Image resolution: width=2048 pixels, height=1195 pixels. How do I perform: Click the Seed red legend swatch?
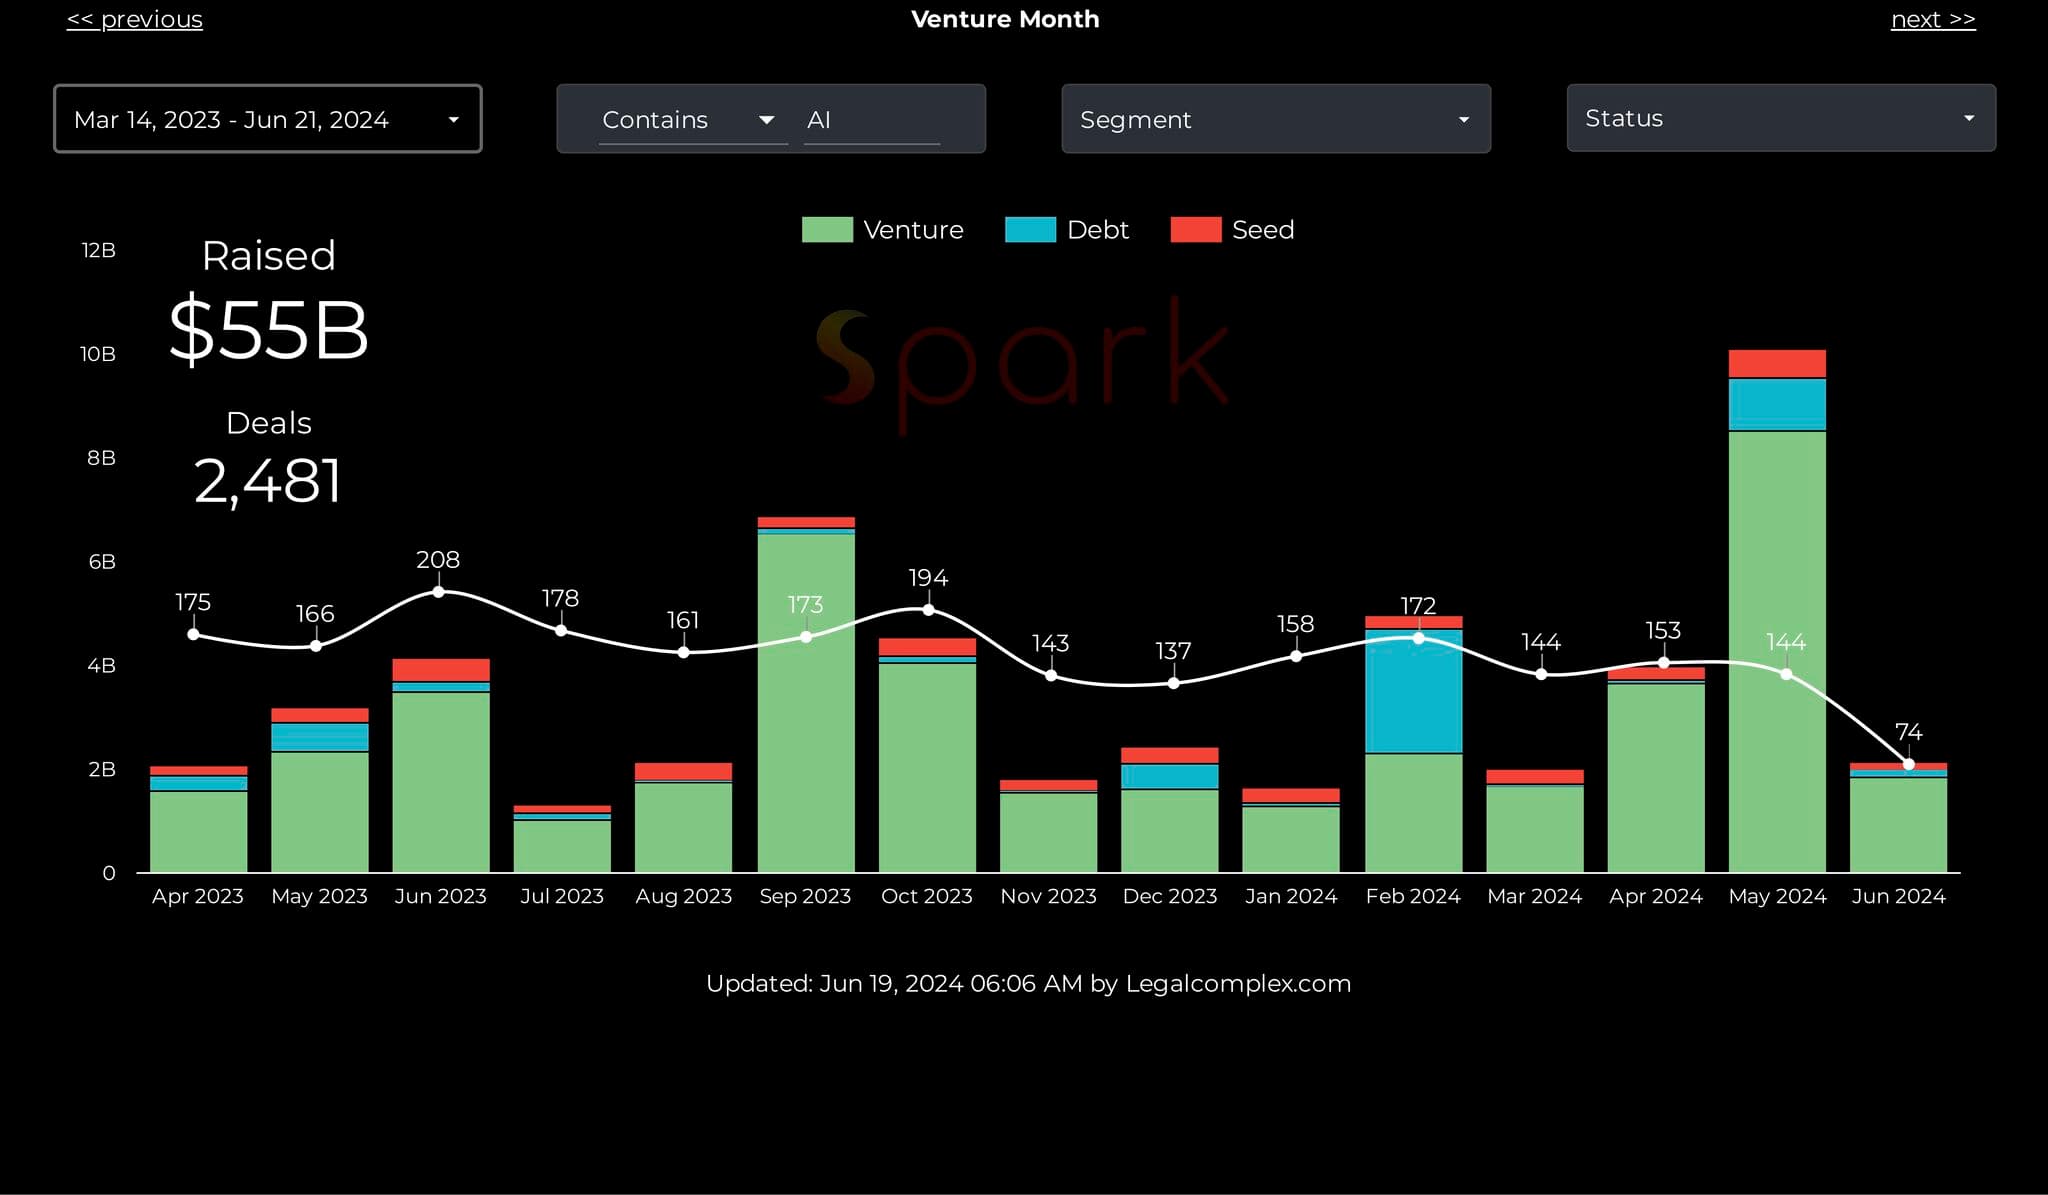tap(1196, 229)
